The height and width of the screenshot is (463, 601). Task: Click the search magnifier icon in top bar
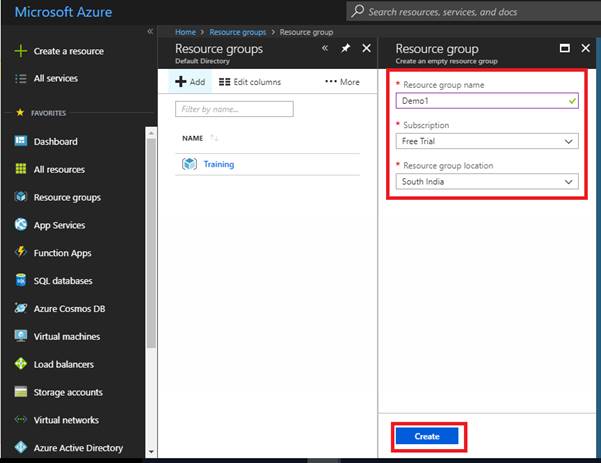click(x=357, y=11)
